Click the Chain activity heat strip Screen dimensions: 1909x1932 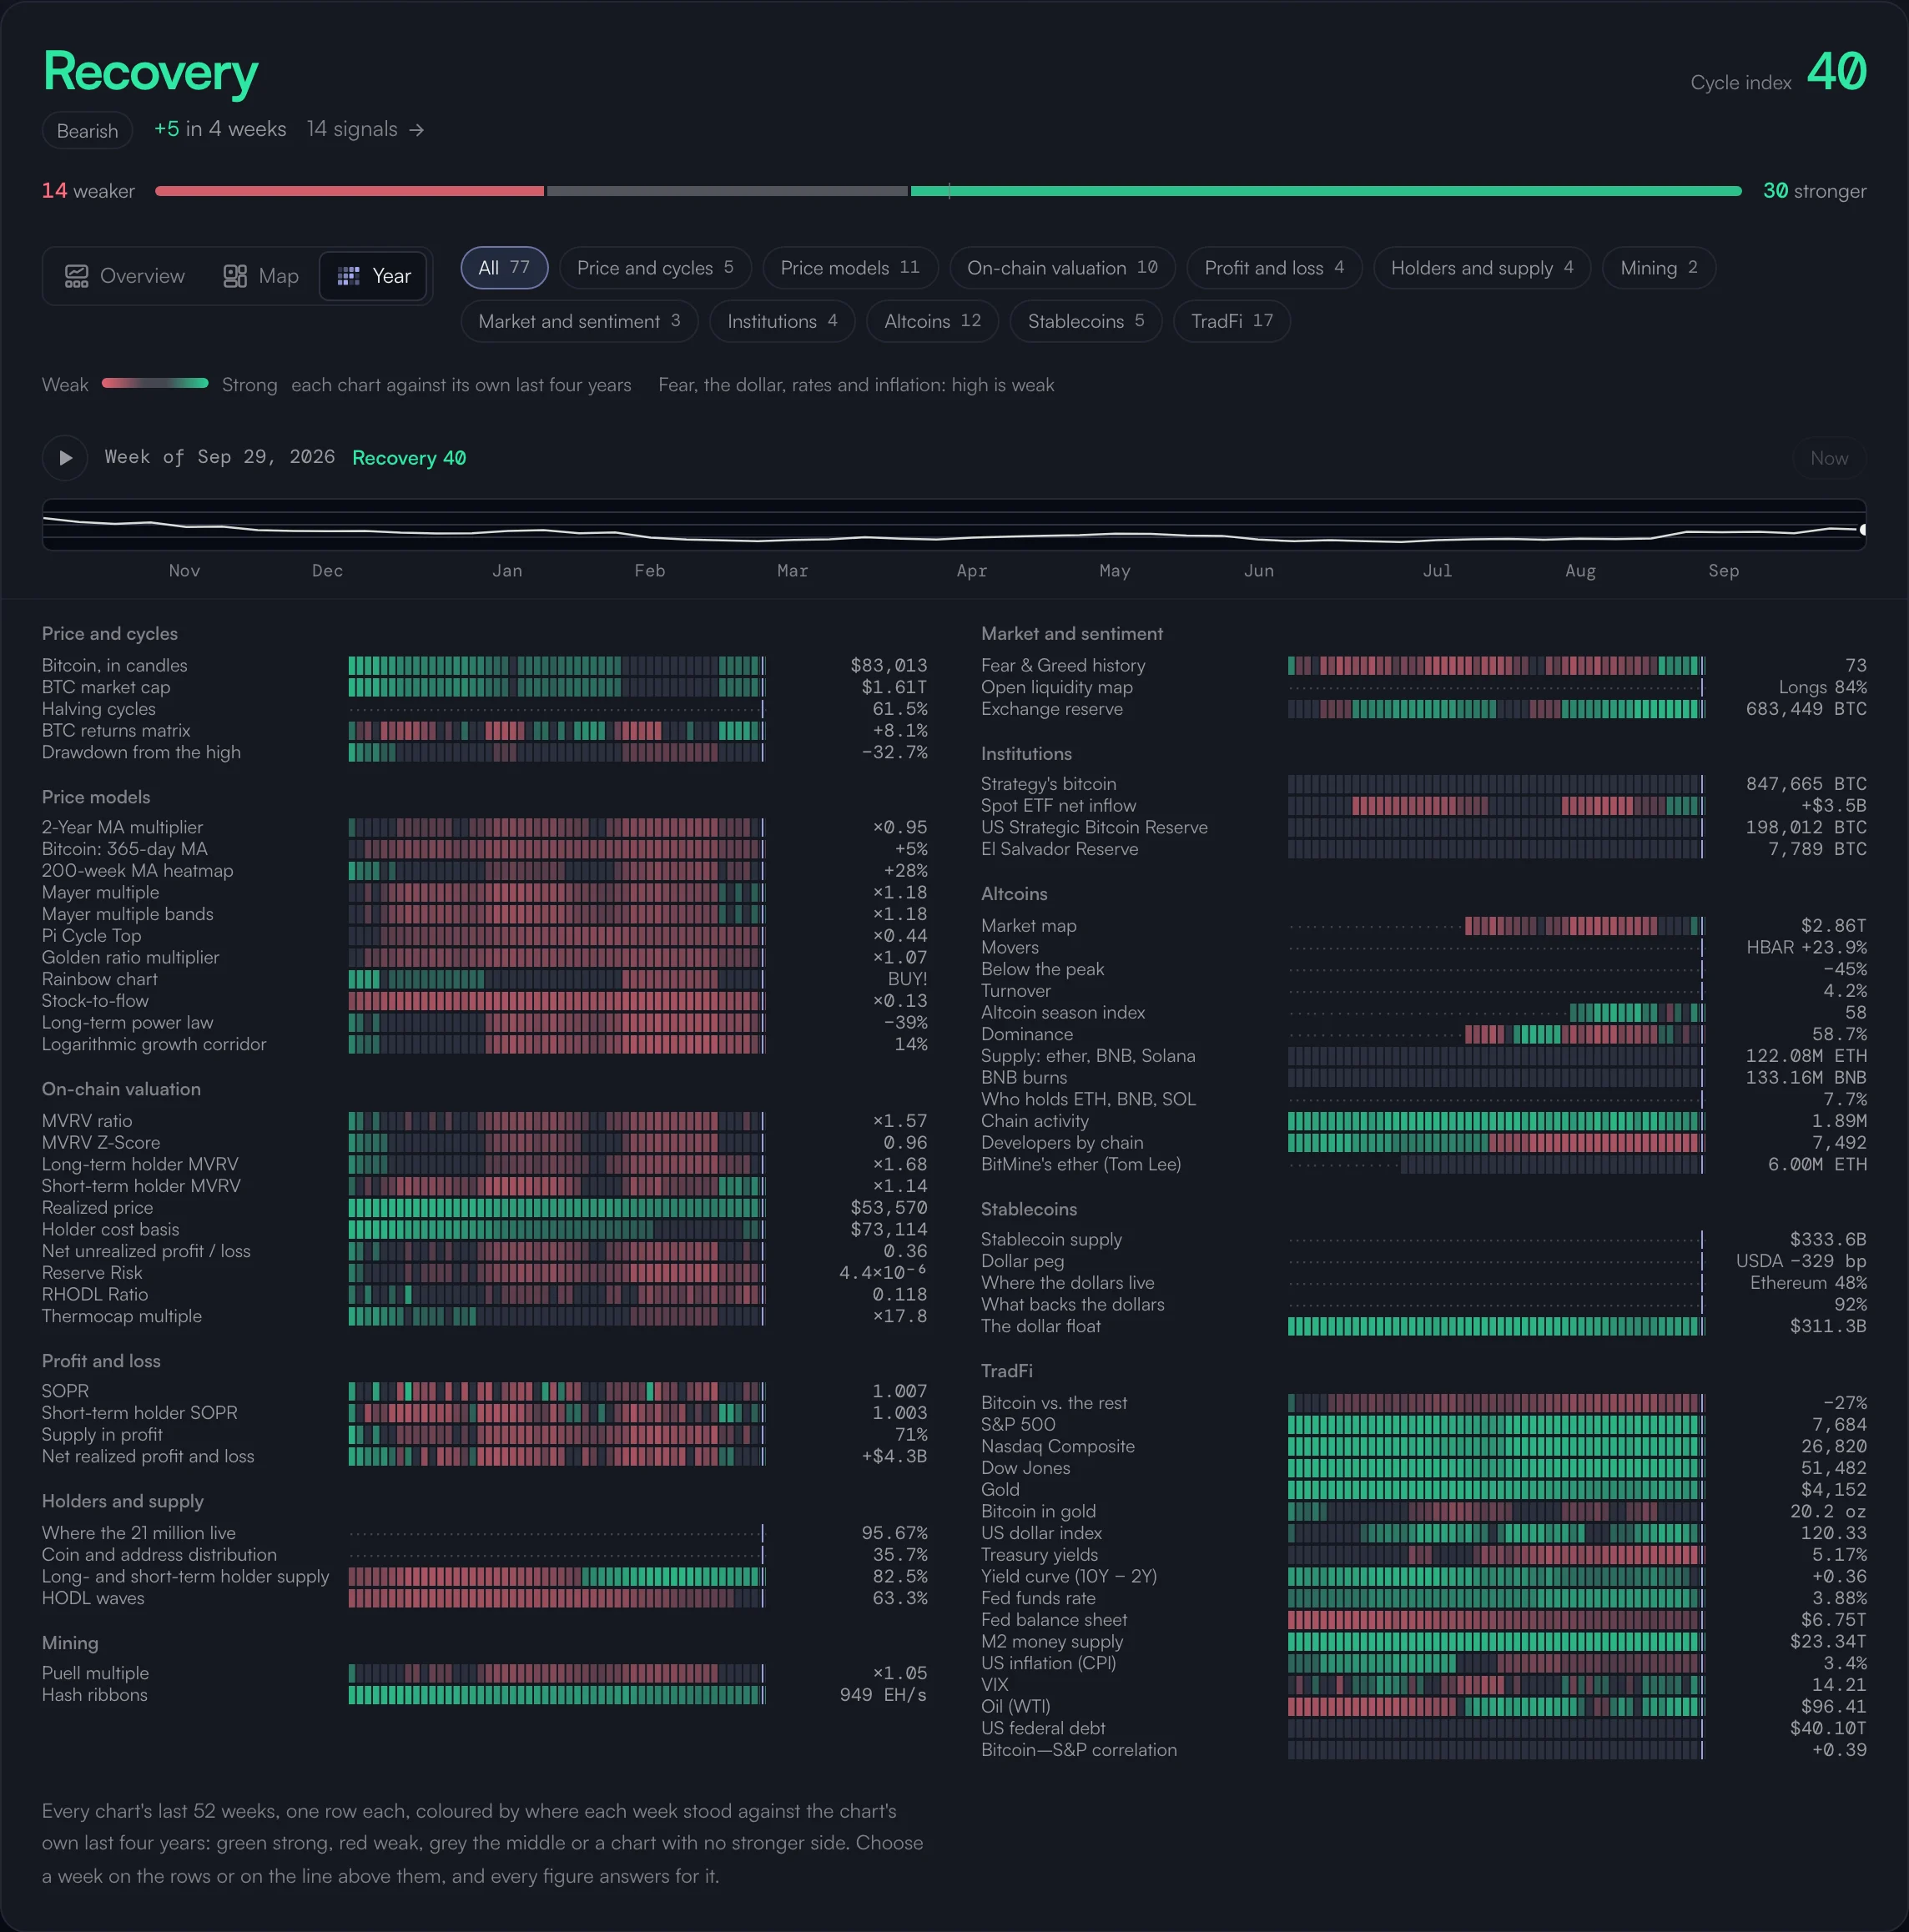click(x=1496, y=1121)
